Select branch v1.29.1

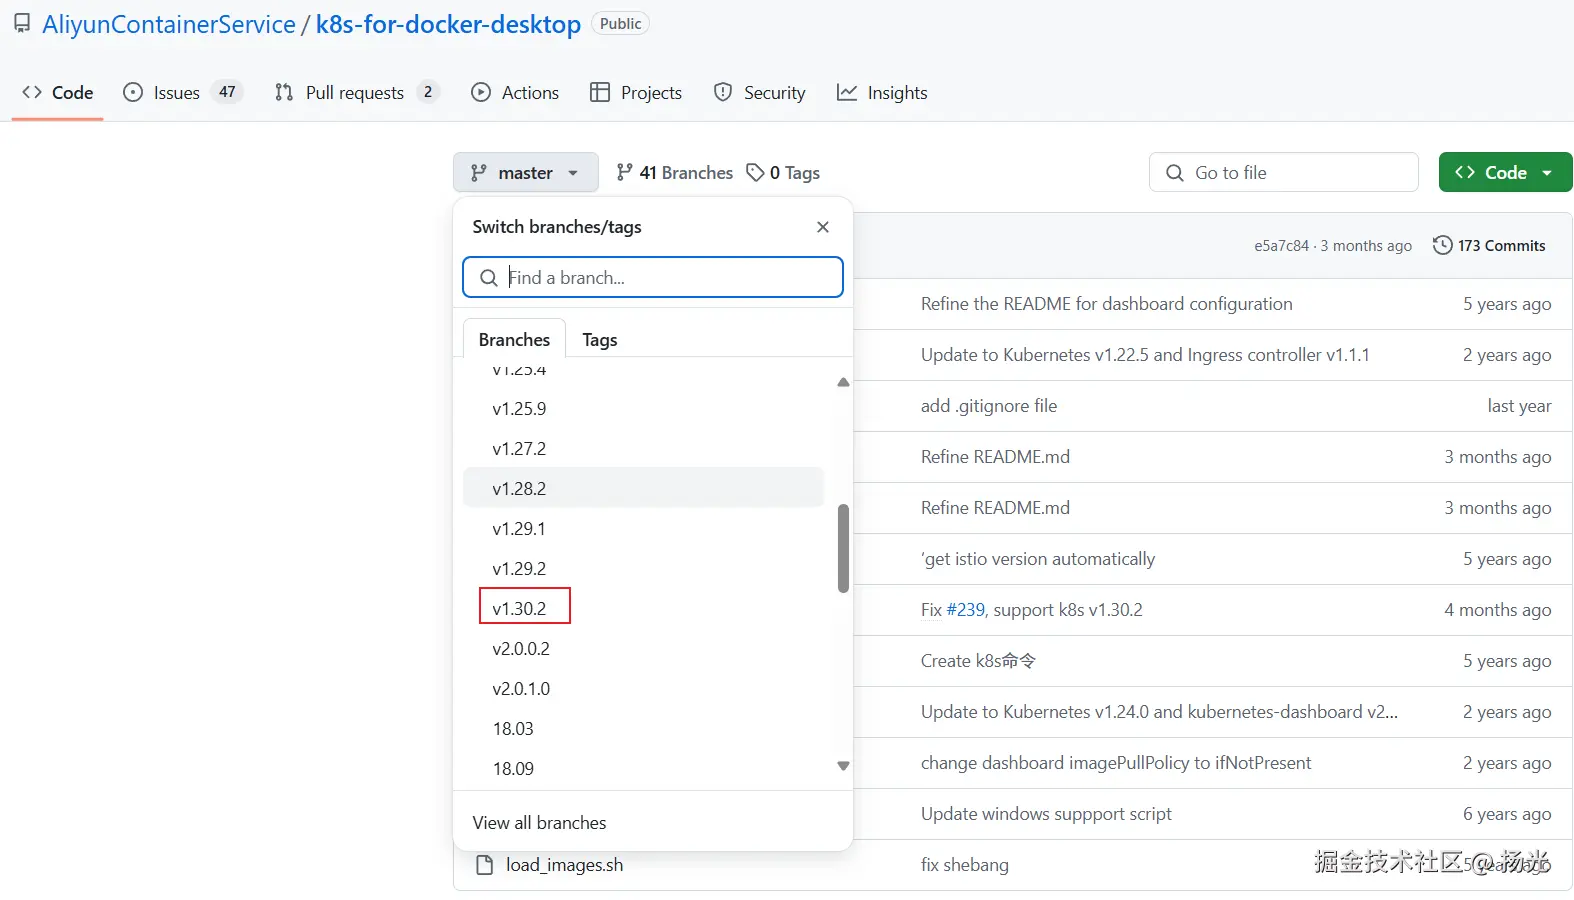644,529
